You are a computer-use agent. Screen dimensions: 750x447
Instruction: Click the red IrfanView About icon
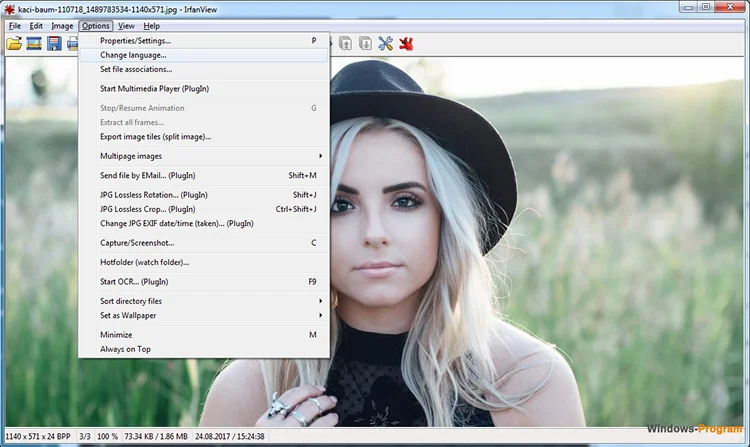pos(407,43)
